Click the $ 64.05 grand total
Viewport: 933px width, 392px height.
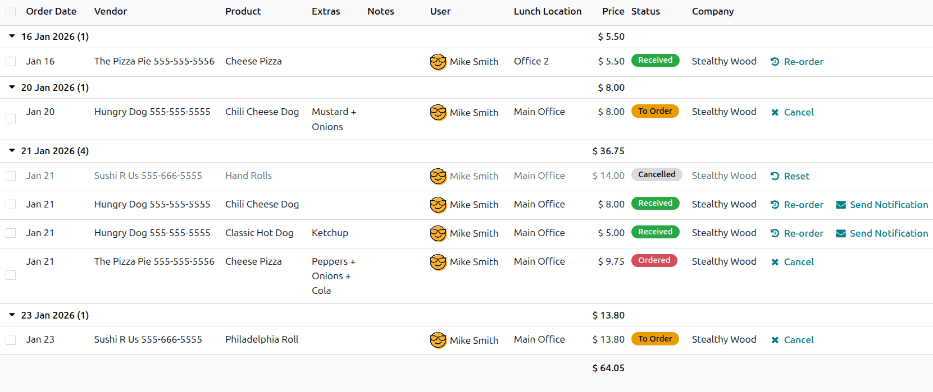tap(608, 368)
